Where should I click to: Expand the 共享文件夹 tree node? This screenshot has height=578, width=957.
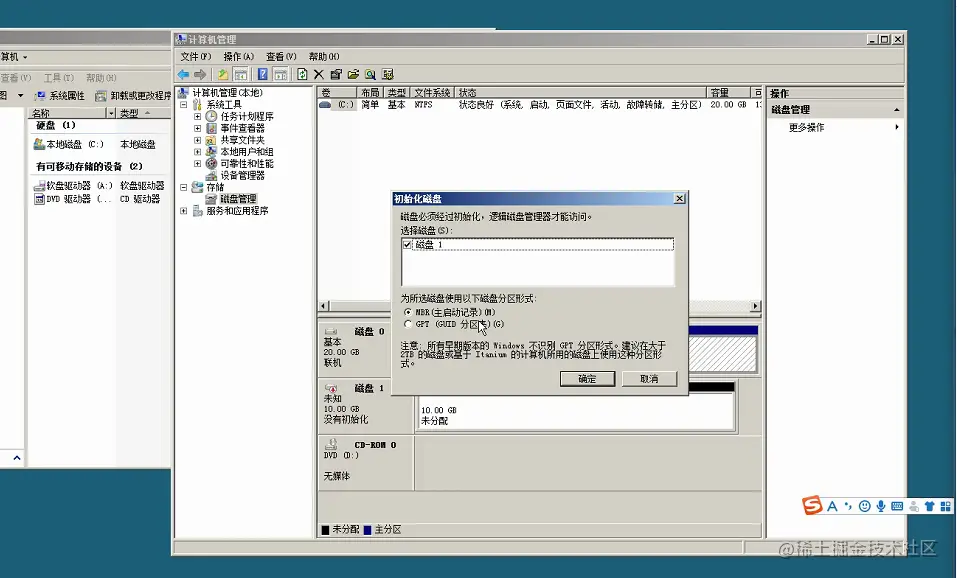197,140
